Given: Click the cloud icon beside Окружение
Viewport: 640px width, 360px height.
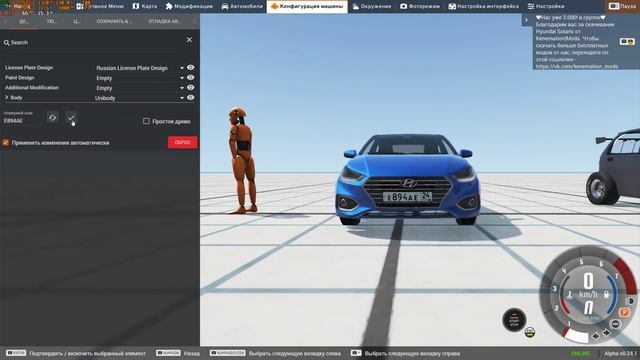Looking at the screenshot, I should pos(356,6).
